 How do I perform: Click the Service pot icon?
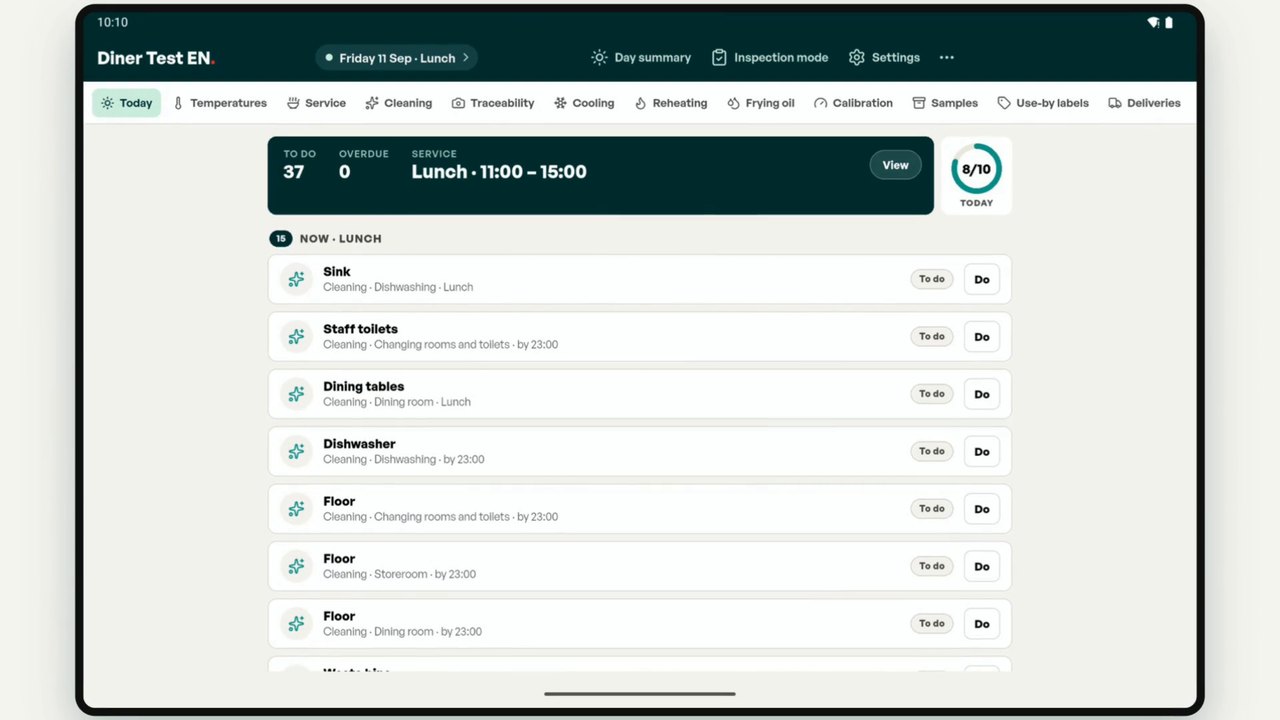point(294,103)
